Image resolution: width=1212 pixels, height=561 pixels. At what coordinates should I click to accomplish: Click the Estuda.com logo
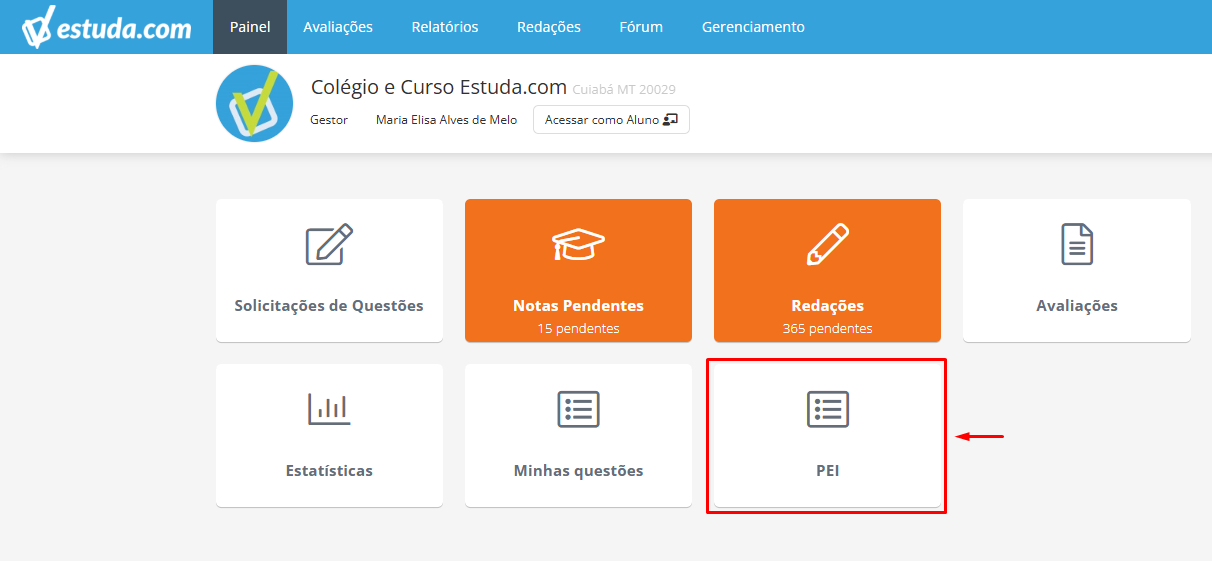[x=106, y=27]
